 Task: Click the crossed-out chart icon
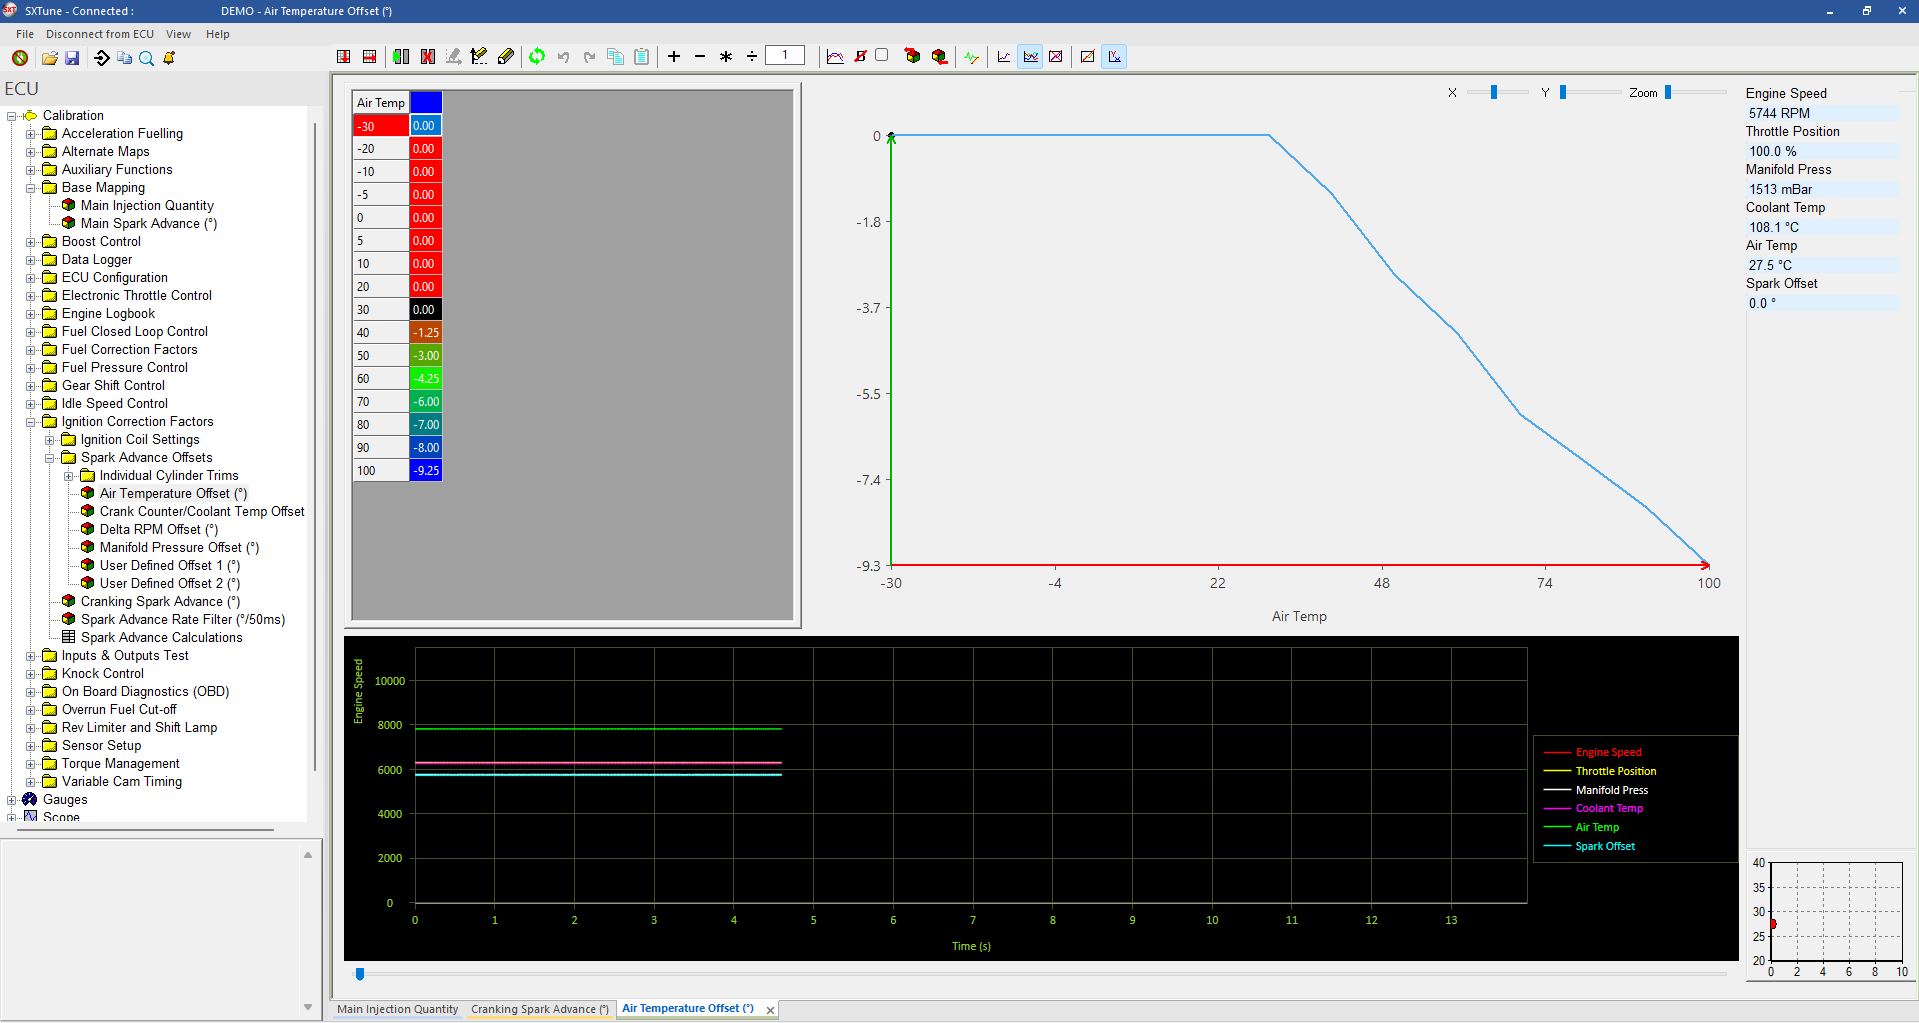[1056, 57]
